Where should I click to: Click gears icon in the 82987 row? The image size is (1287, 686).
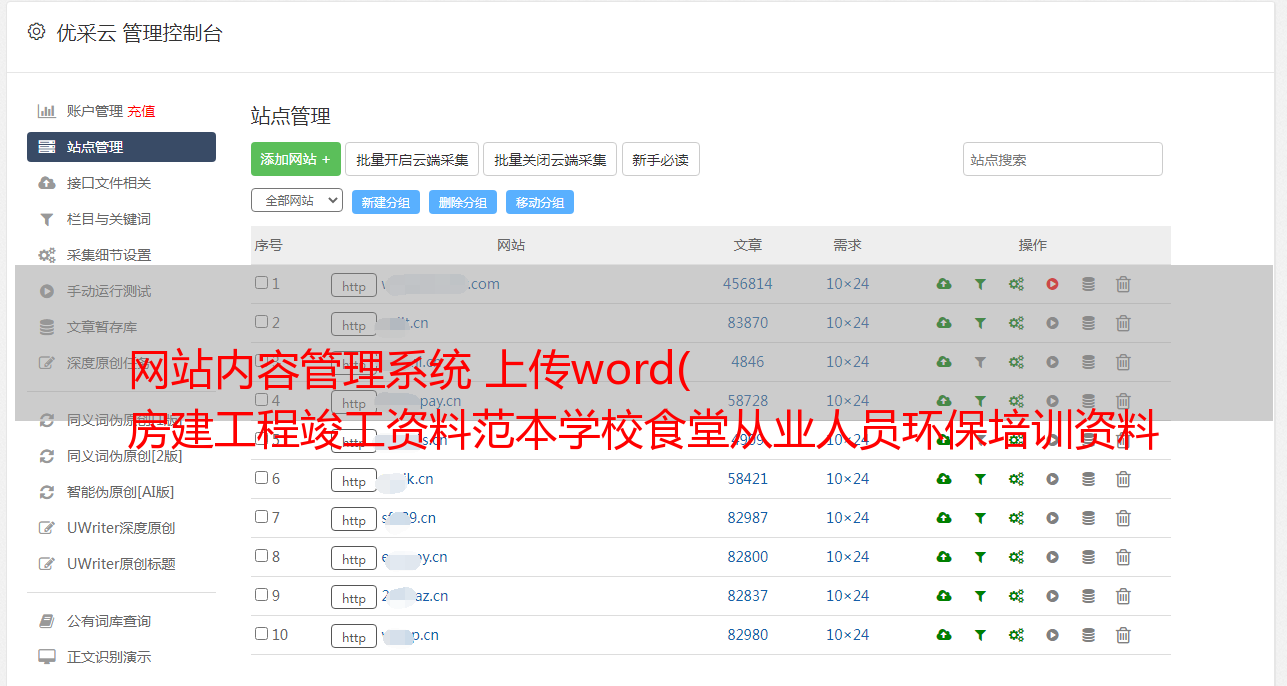tap(1016, 518)
